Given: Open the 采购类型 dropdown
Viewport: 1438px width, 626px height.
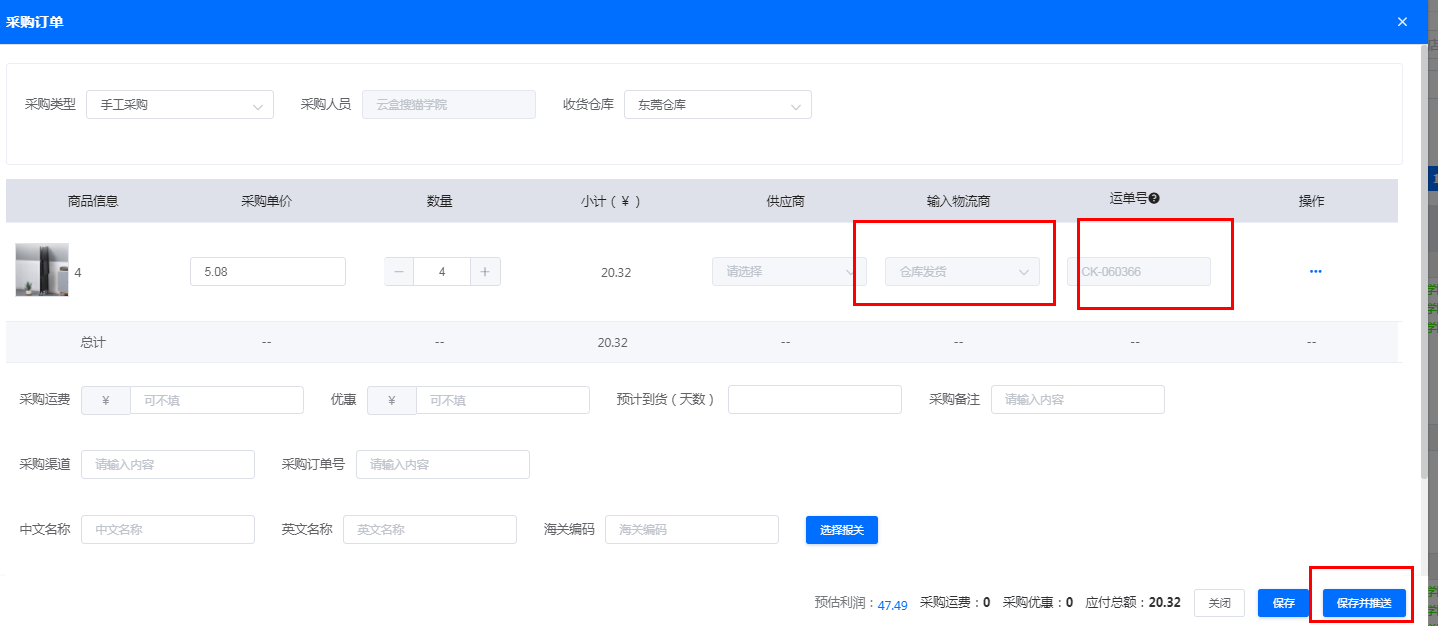Looking at the screenshot, I should [x=180, y=105].
